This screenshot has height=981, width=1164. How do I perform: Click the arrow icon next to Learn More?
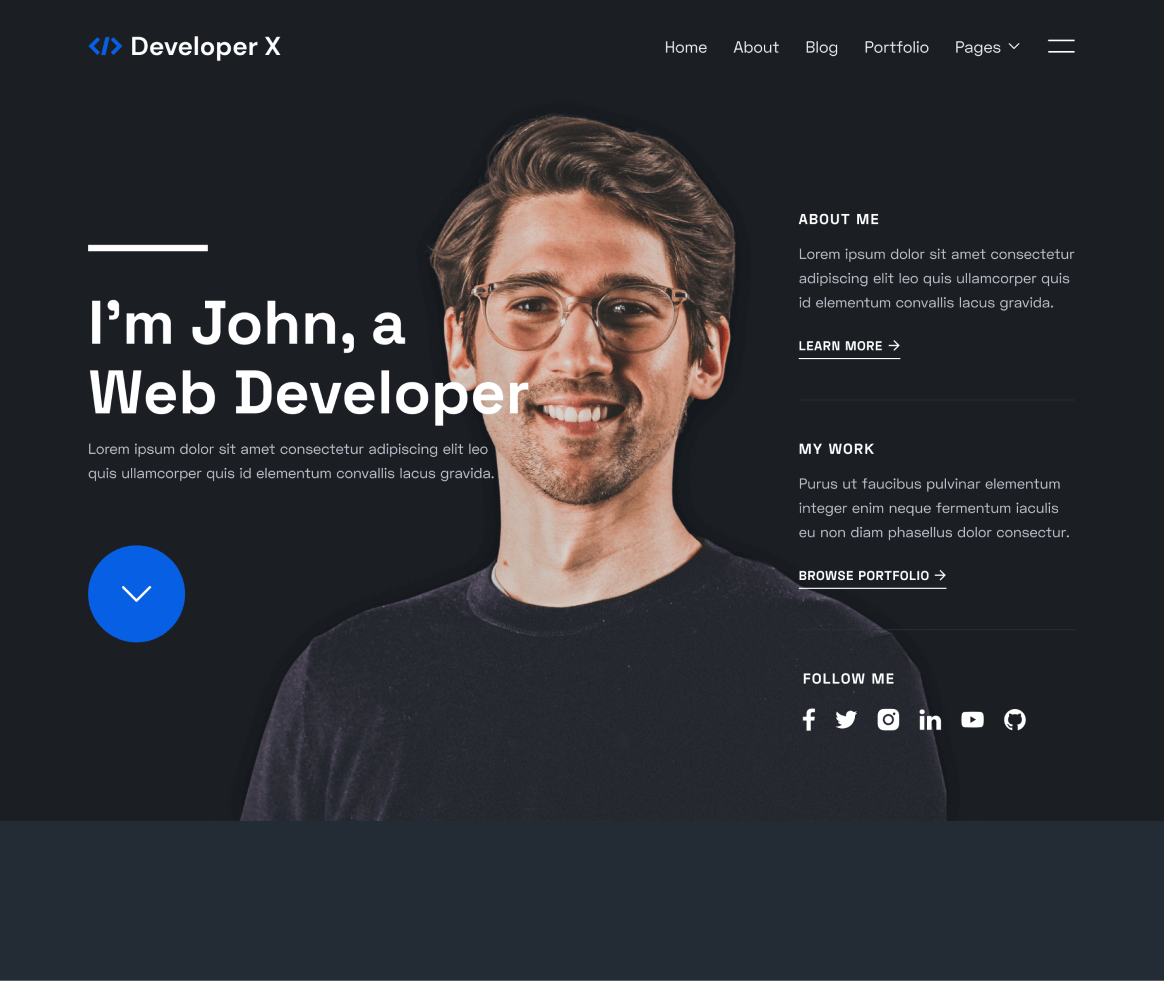click(x=895, y=345)
